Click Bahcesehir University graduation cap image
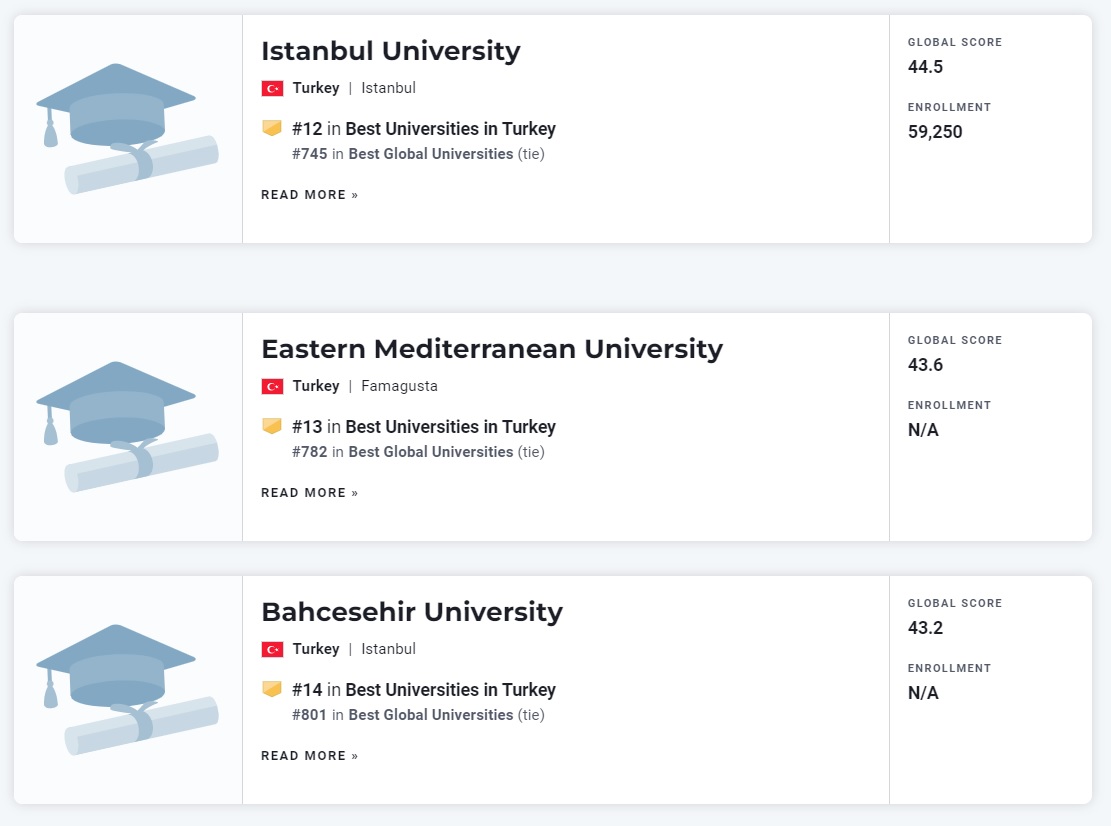This screenshot has height=826, width=1111. coord(127,689)
